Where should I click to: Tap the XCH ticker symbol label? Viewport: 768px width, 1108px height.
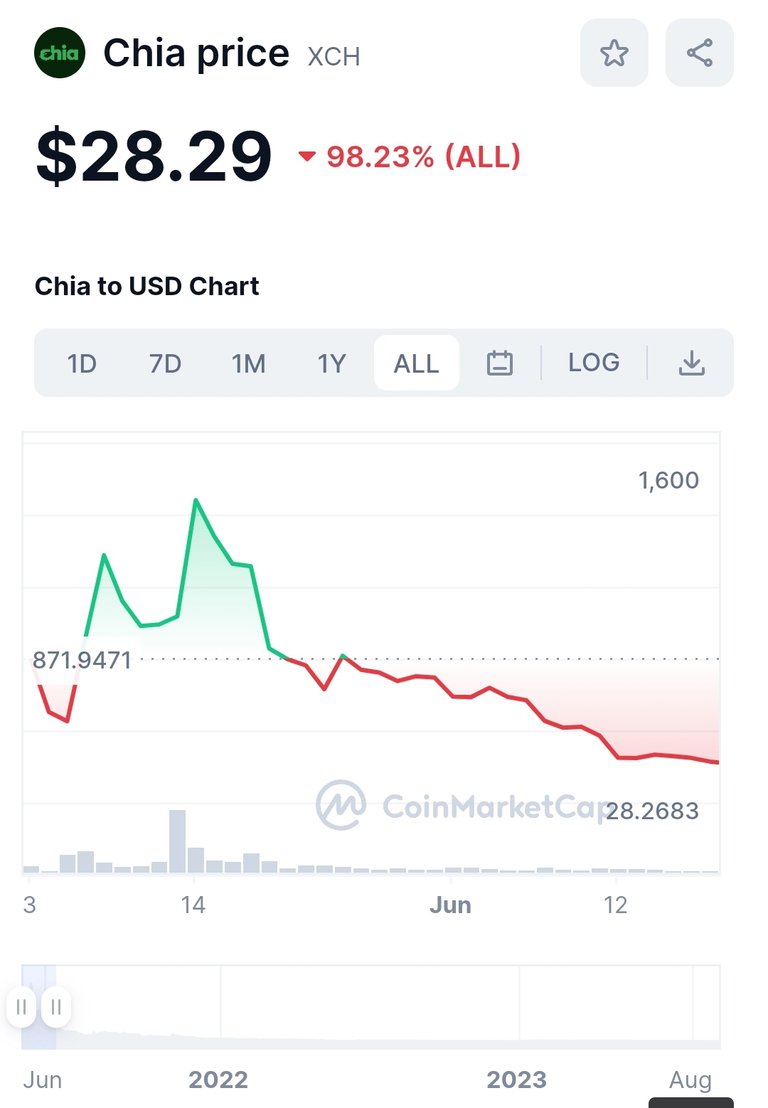click(333, 56)
